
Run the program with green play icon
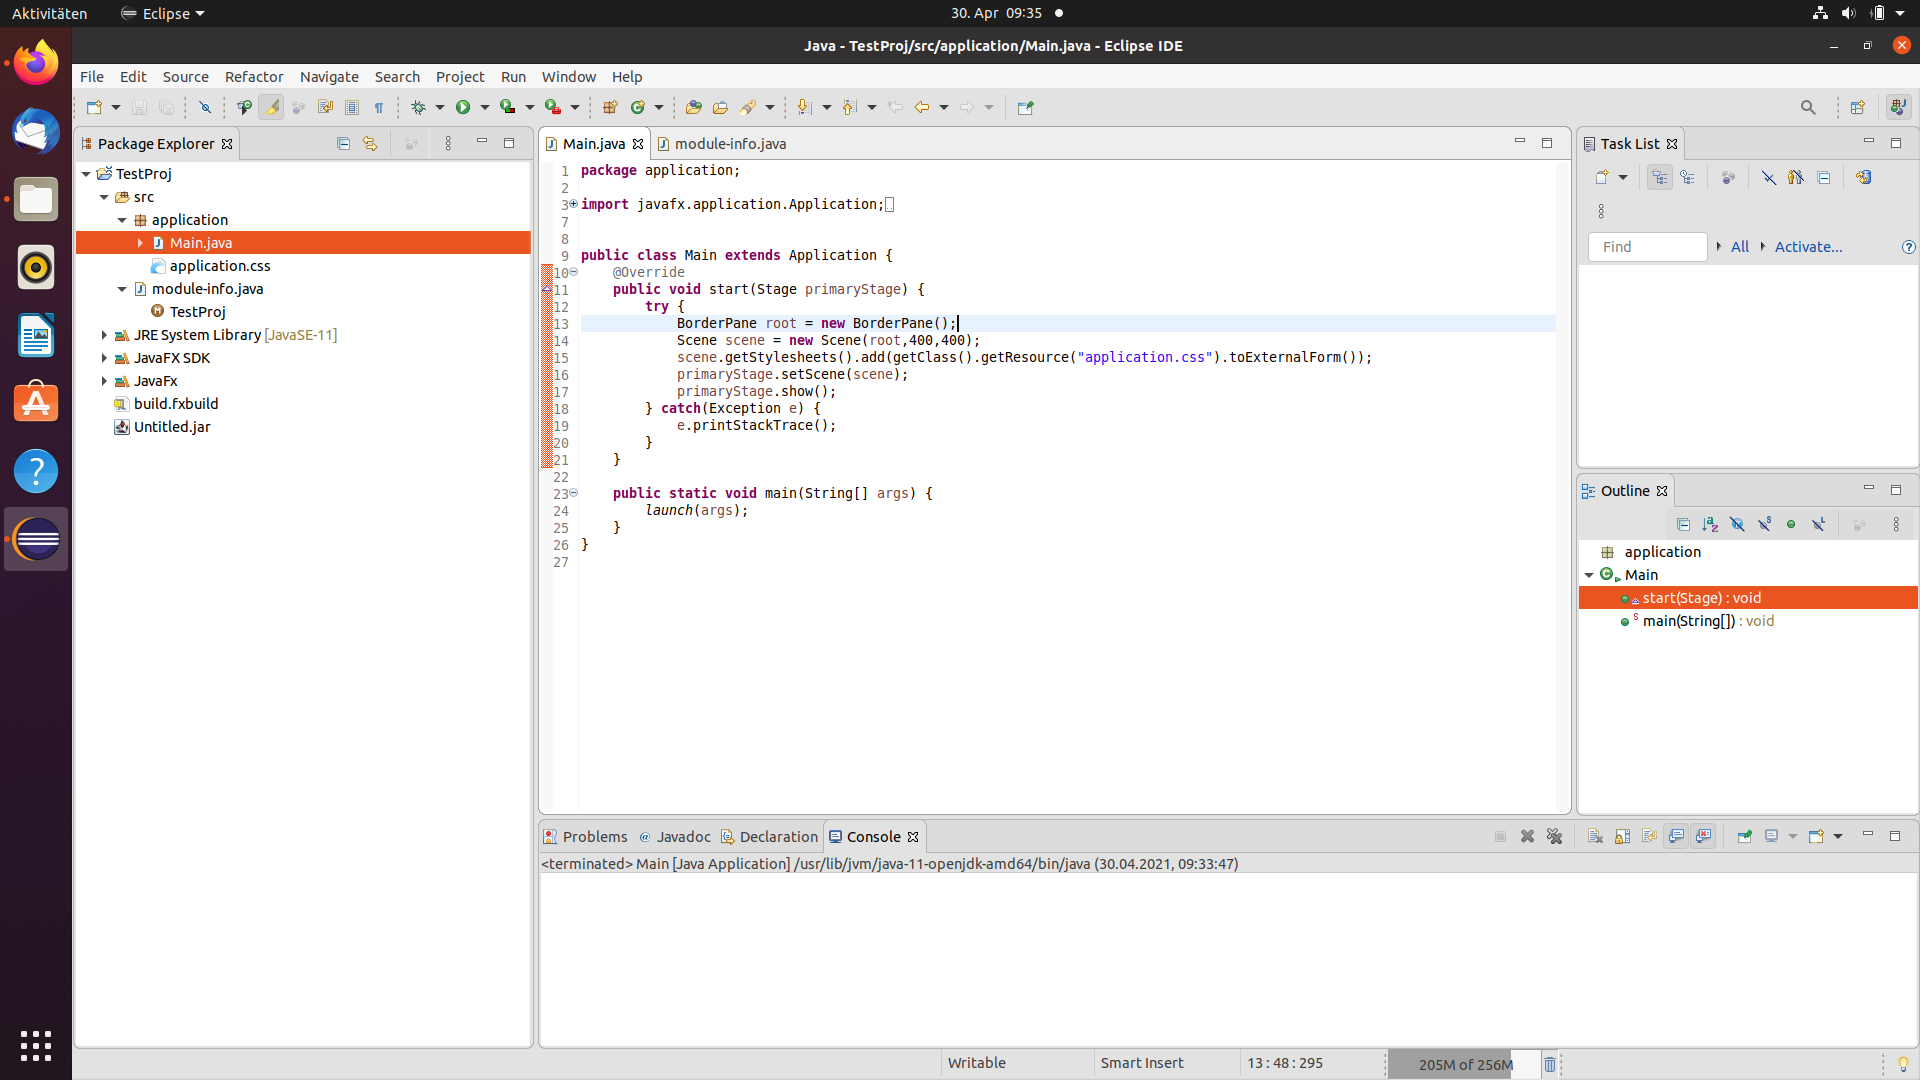coord(463,107)
